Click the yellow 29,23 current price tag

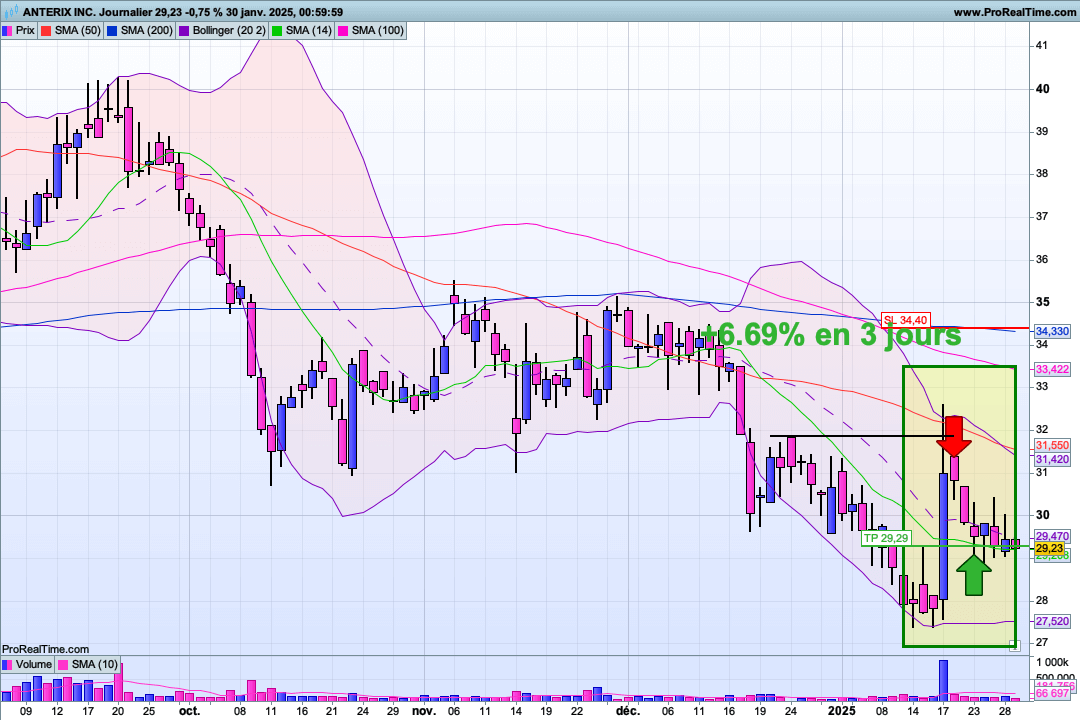1049,548
